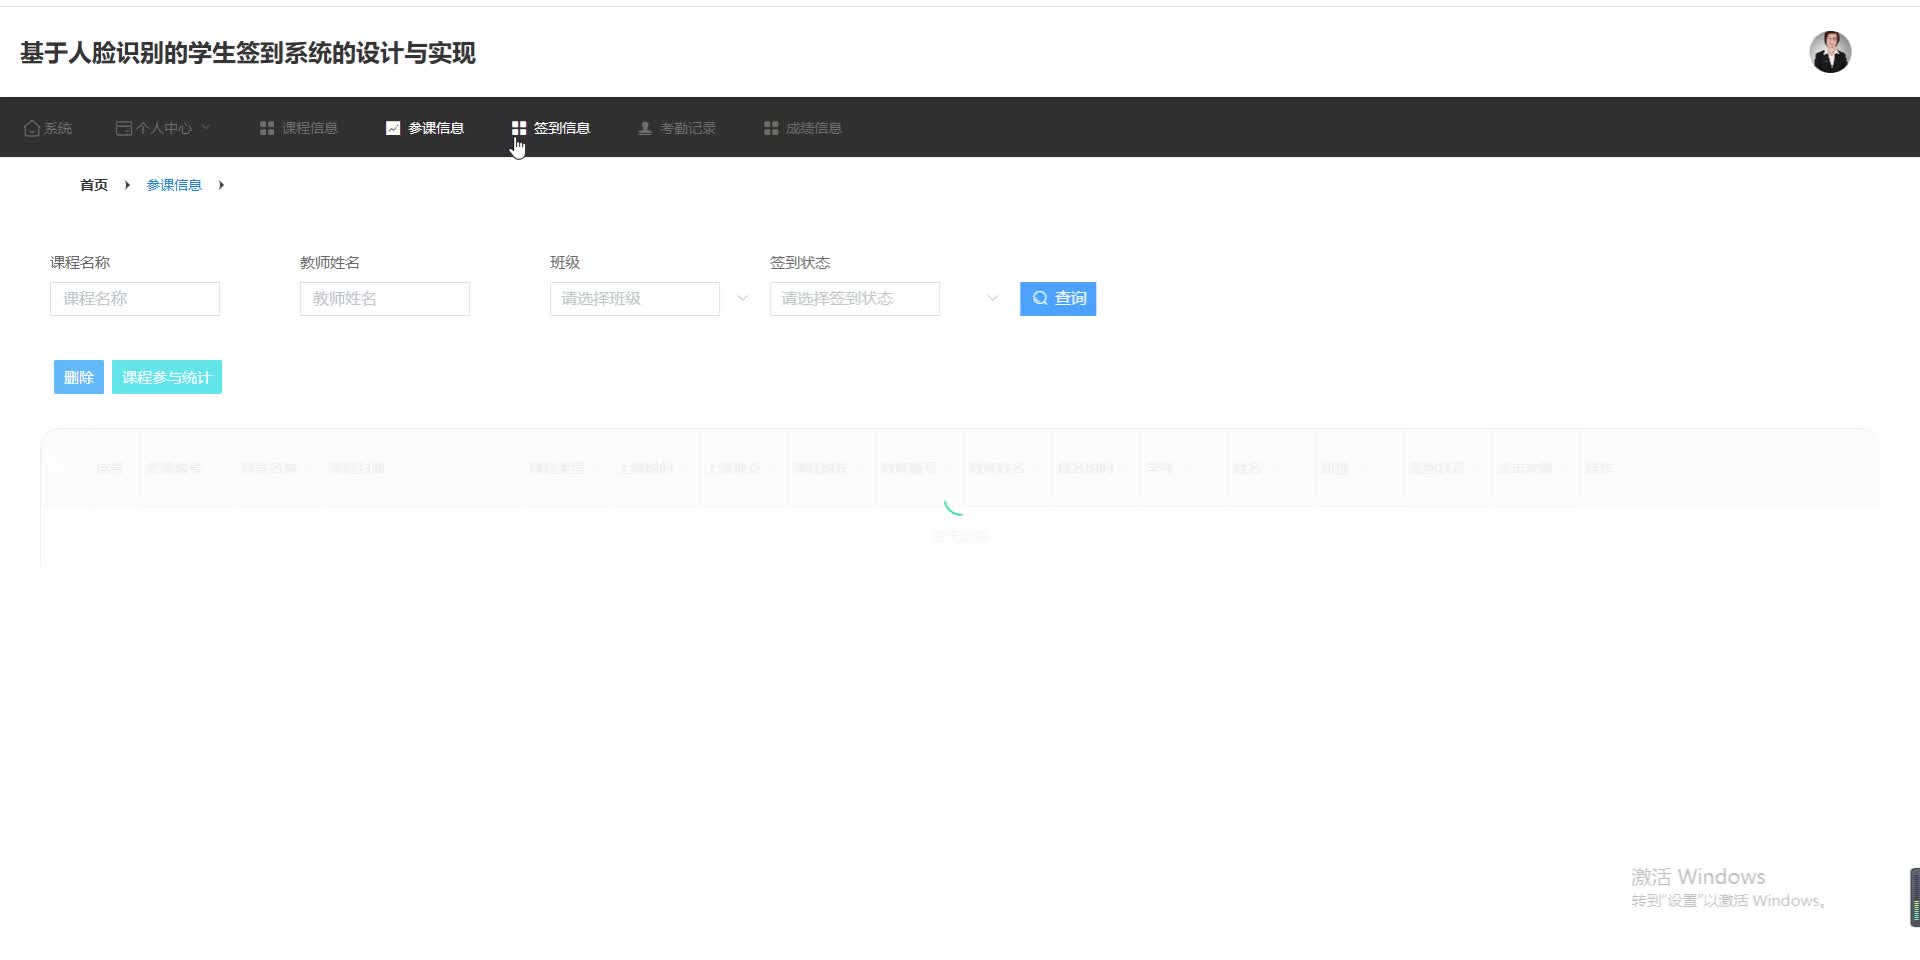This screenshot has width=1920, height=960.
Task: Click the 签到信息 grid icon
Action: [x=519, y=128]
